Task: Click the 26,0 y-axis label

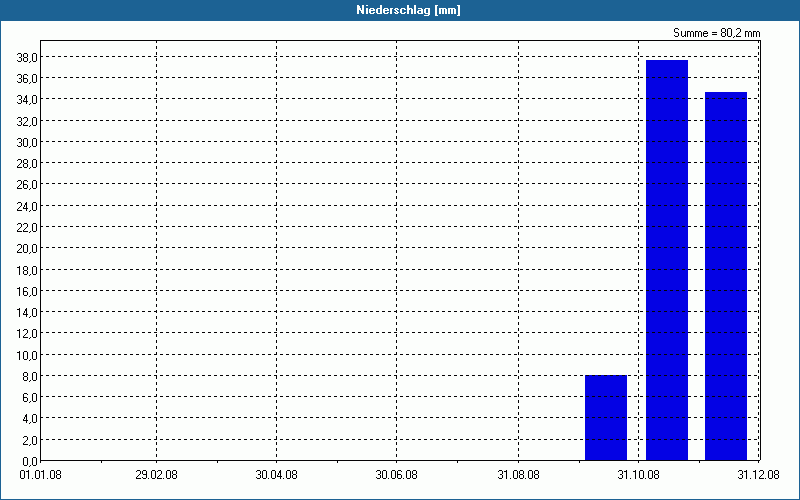Action: [27, 185]
